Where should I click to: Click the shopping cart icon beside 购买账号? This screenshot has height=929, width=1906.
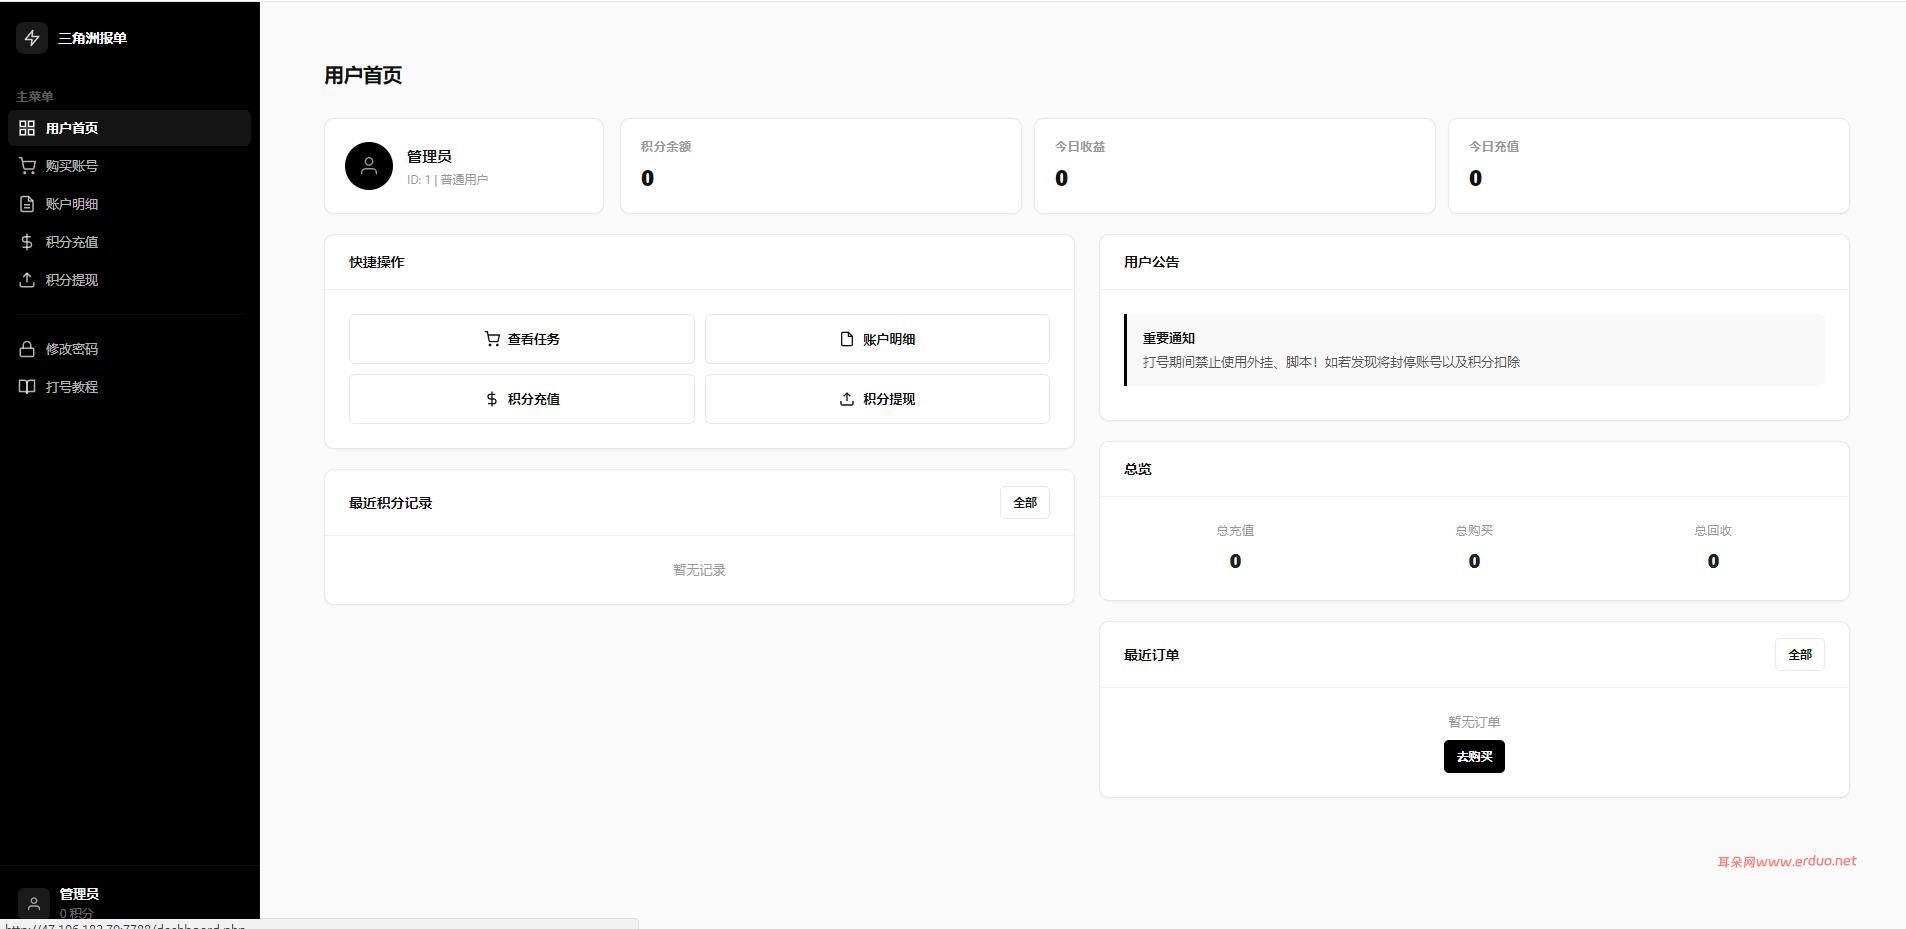27,166
